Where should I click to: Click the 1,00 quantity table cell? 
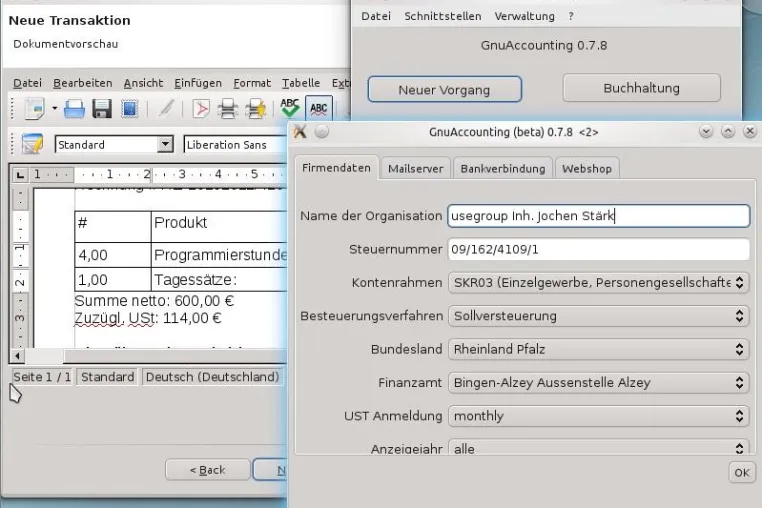click(113, 280)
